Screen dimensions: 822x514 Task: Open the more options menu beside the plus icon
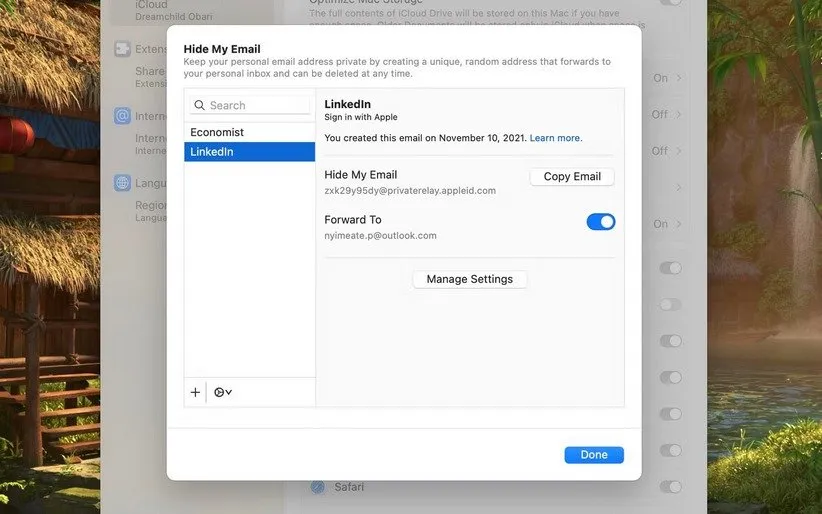[223, 392]
